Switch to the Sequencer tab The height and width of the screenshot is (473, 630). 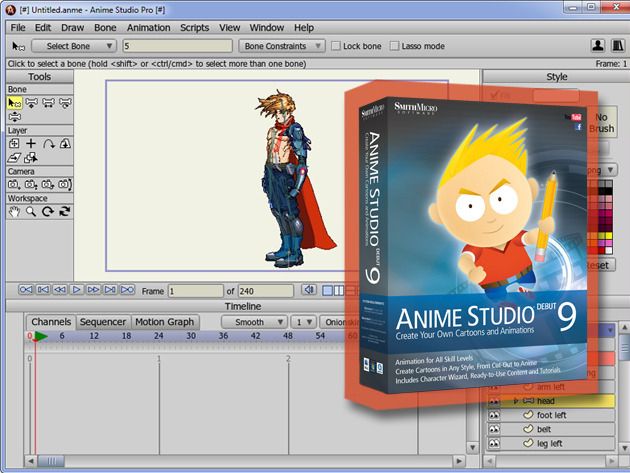point(103,322)
